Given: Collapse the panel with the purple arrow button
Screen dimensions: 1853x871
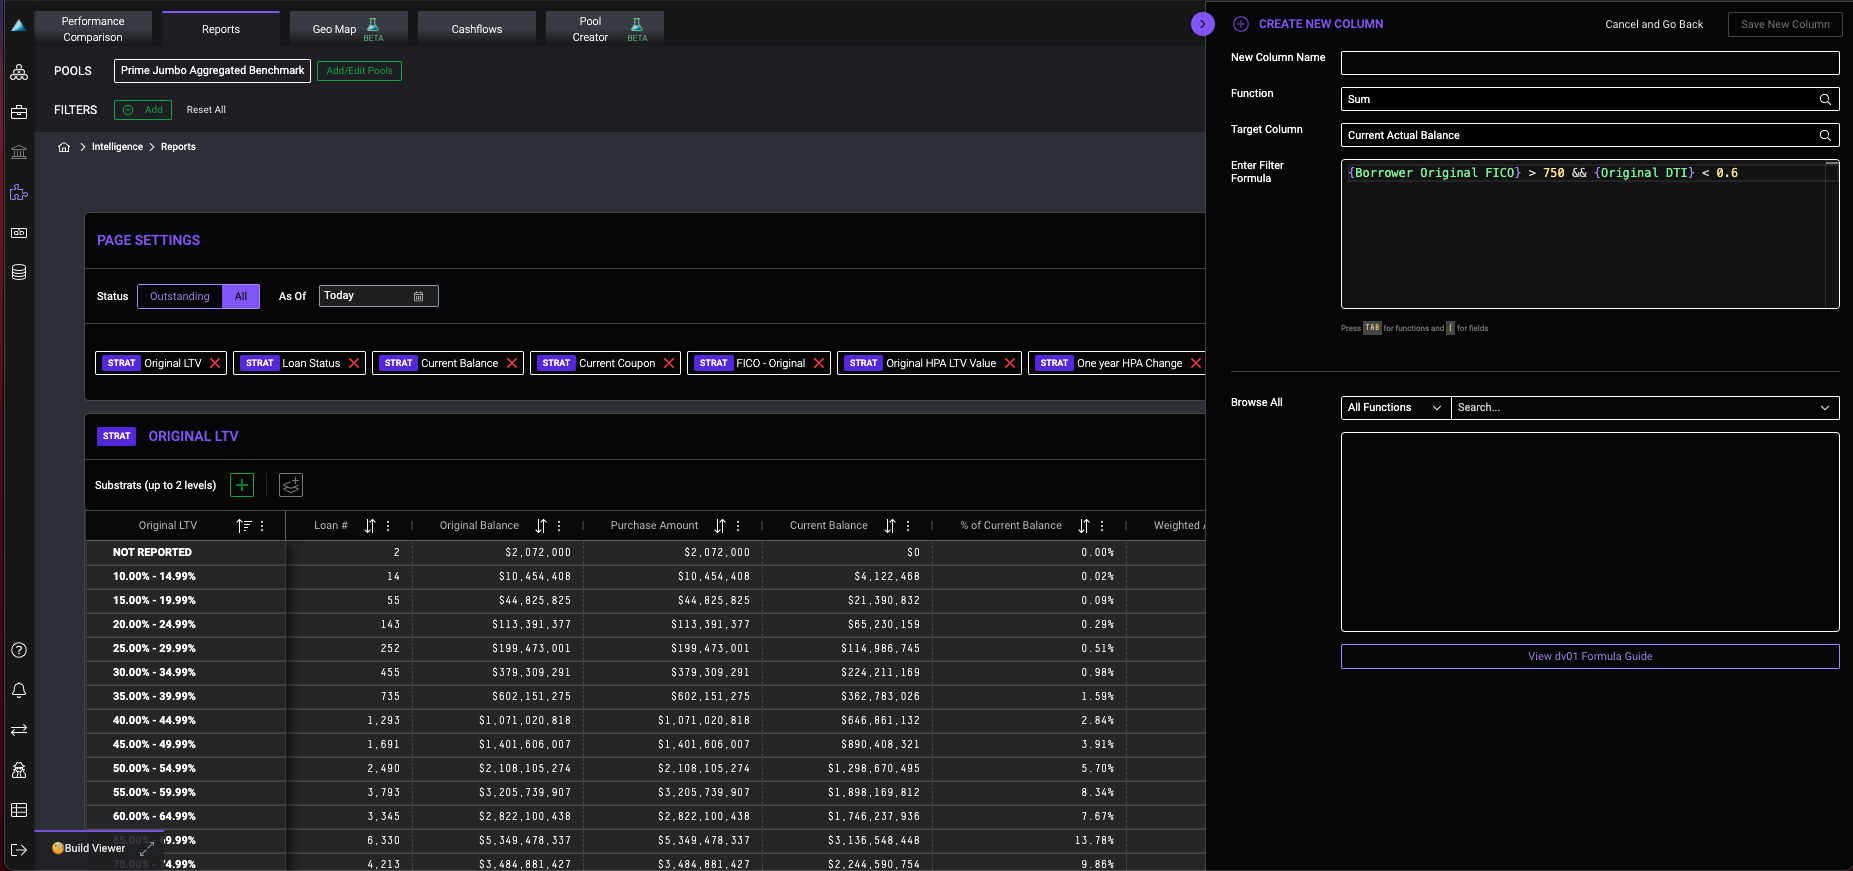Looking at the screenshot, I should click(x=1203, y=24).
